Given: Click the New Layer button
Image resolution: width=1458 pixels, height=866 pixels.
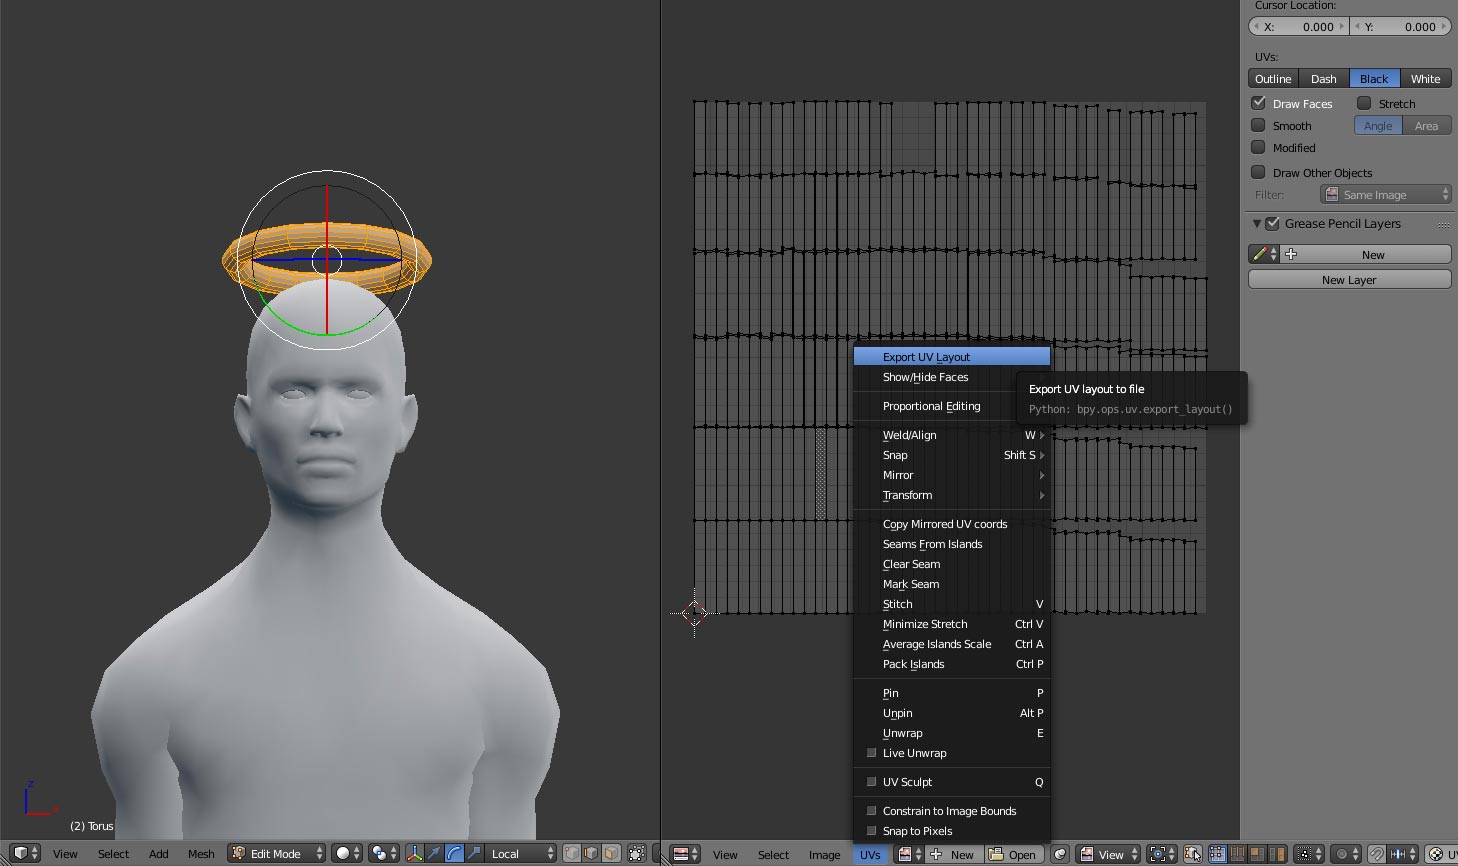Looking at the screenshot, I should pos(1349,280).
